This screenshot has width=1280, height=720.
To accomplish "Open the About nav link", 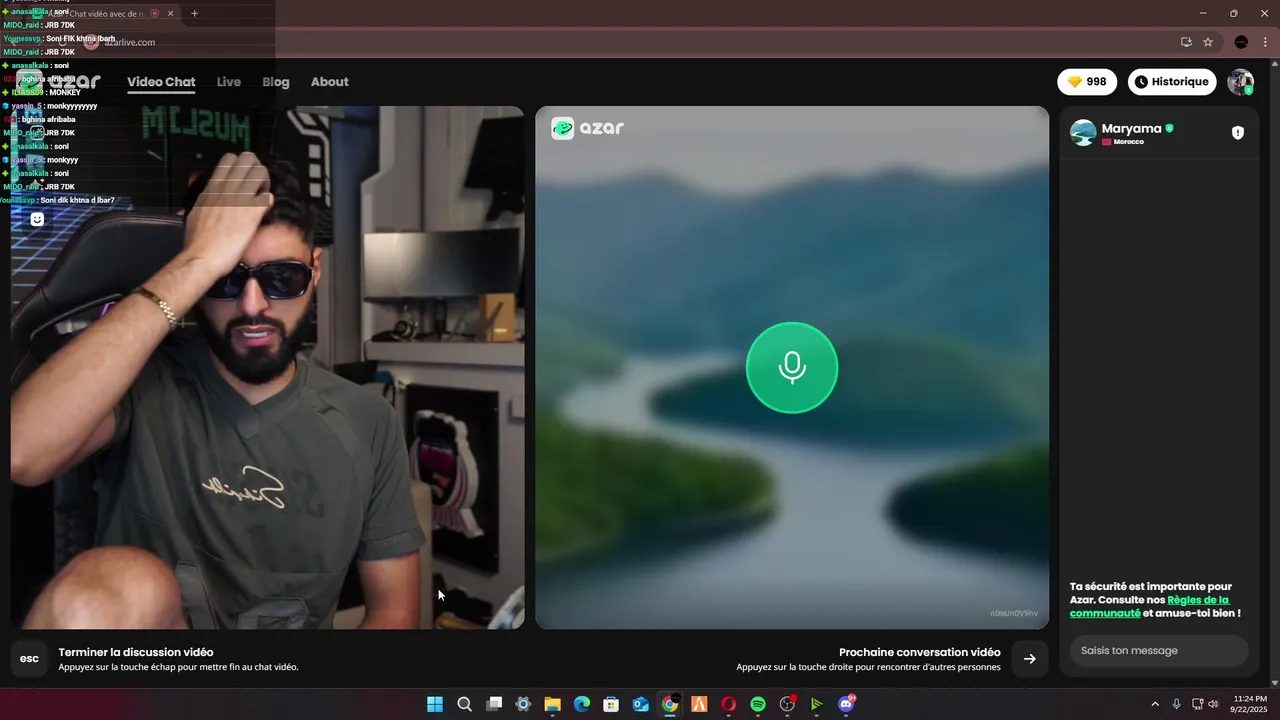I will coord(330,82).
